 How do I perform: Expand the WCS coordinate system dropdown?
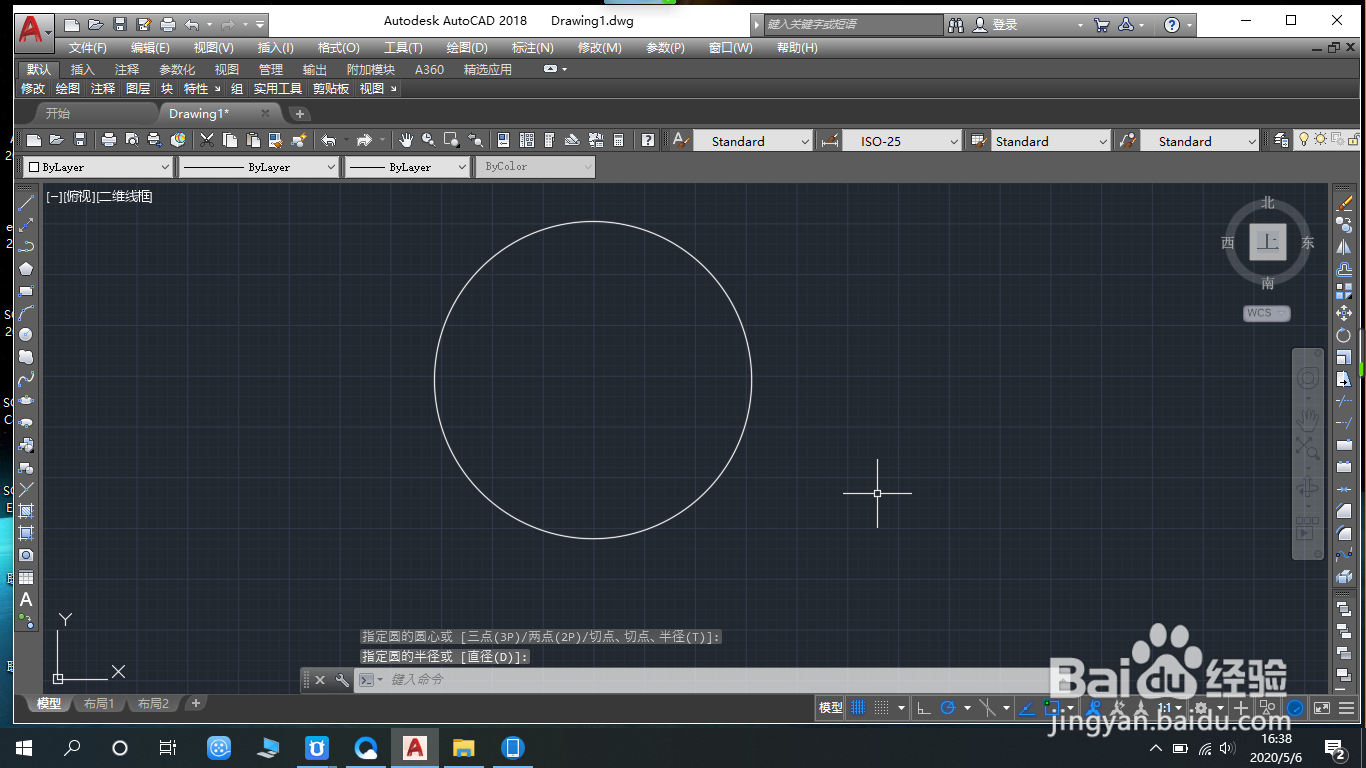pos(1267,313)
